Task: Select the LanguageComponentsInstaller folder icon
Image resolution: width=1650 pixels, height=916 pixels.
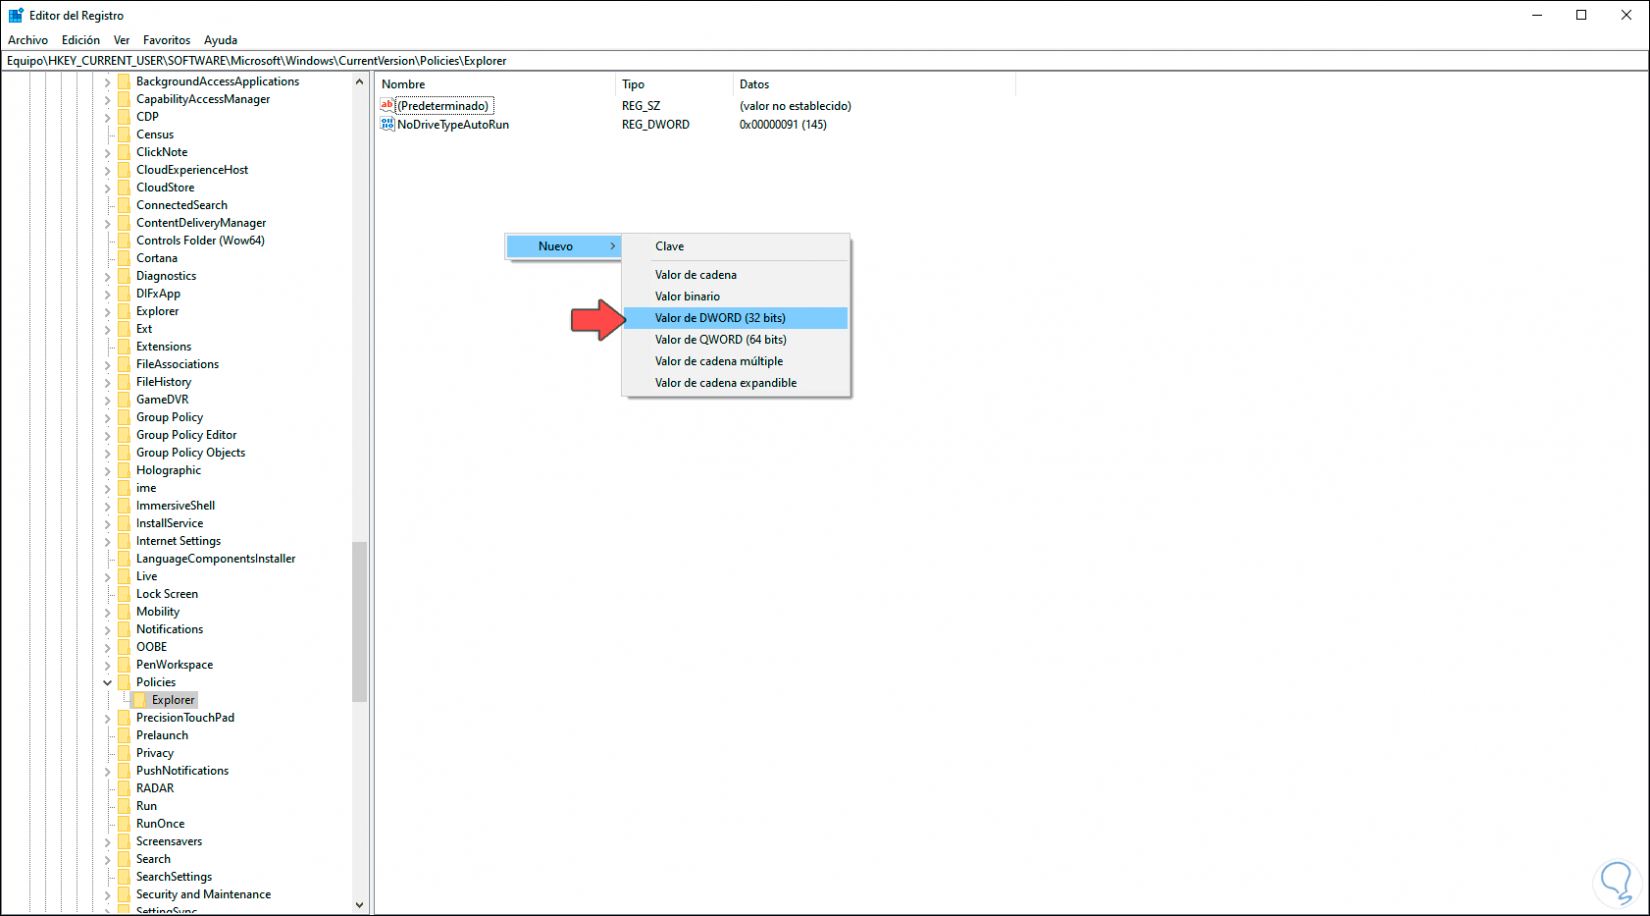Action: point(124,558)
